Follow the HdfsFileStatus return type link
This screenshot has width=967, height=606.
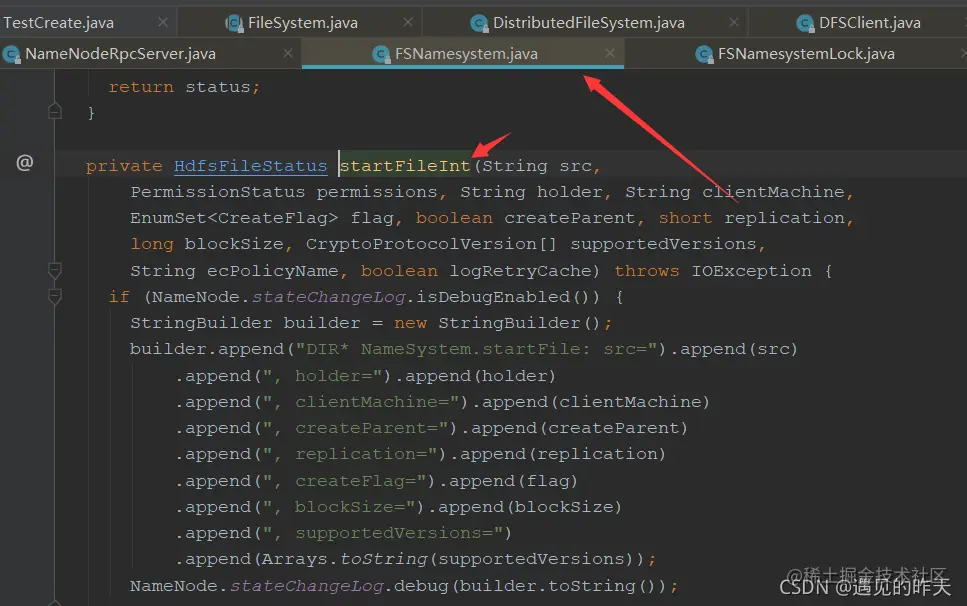tap(250, 166)
